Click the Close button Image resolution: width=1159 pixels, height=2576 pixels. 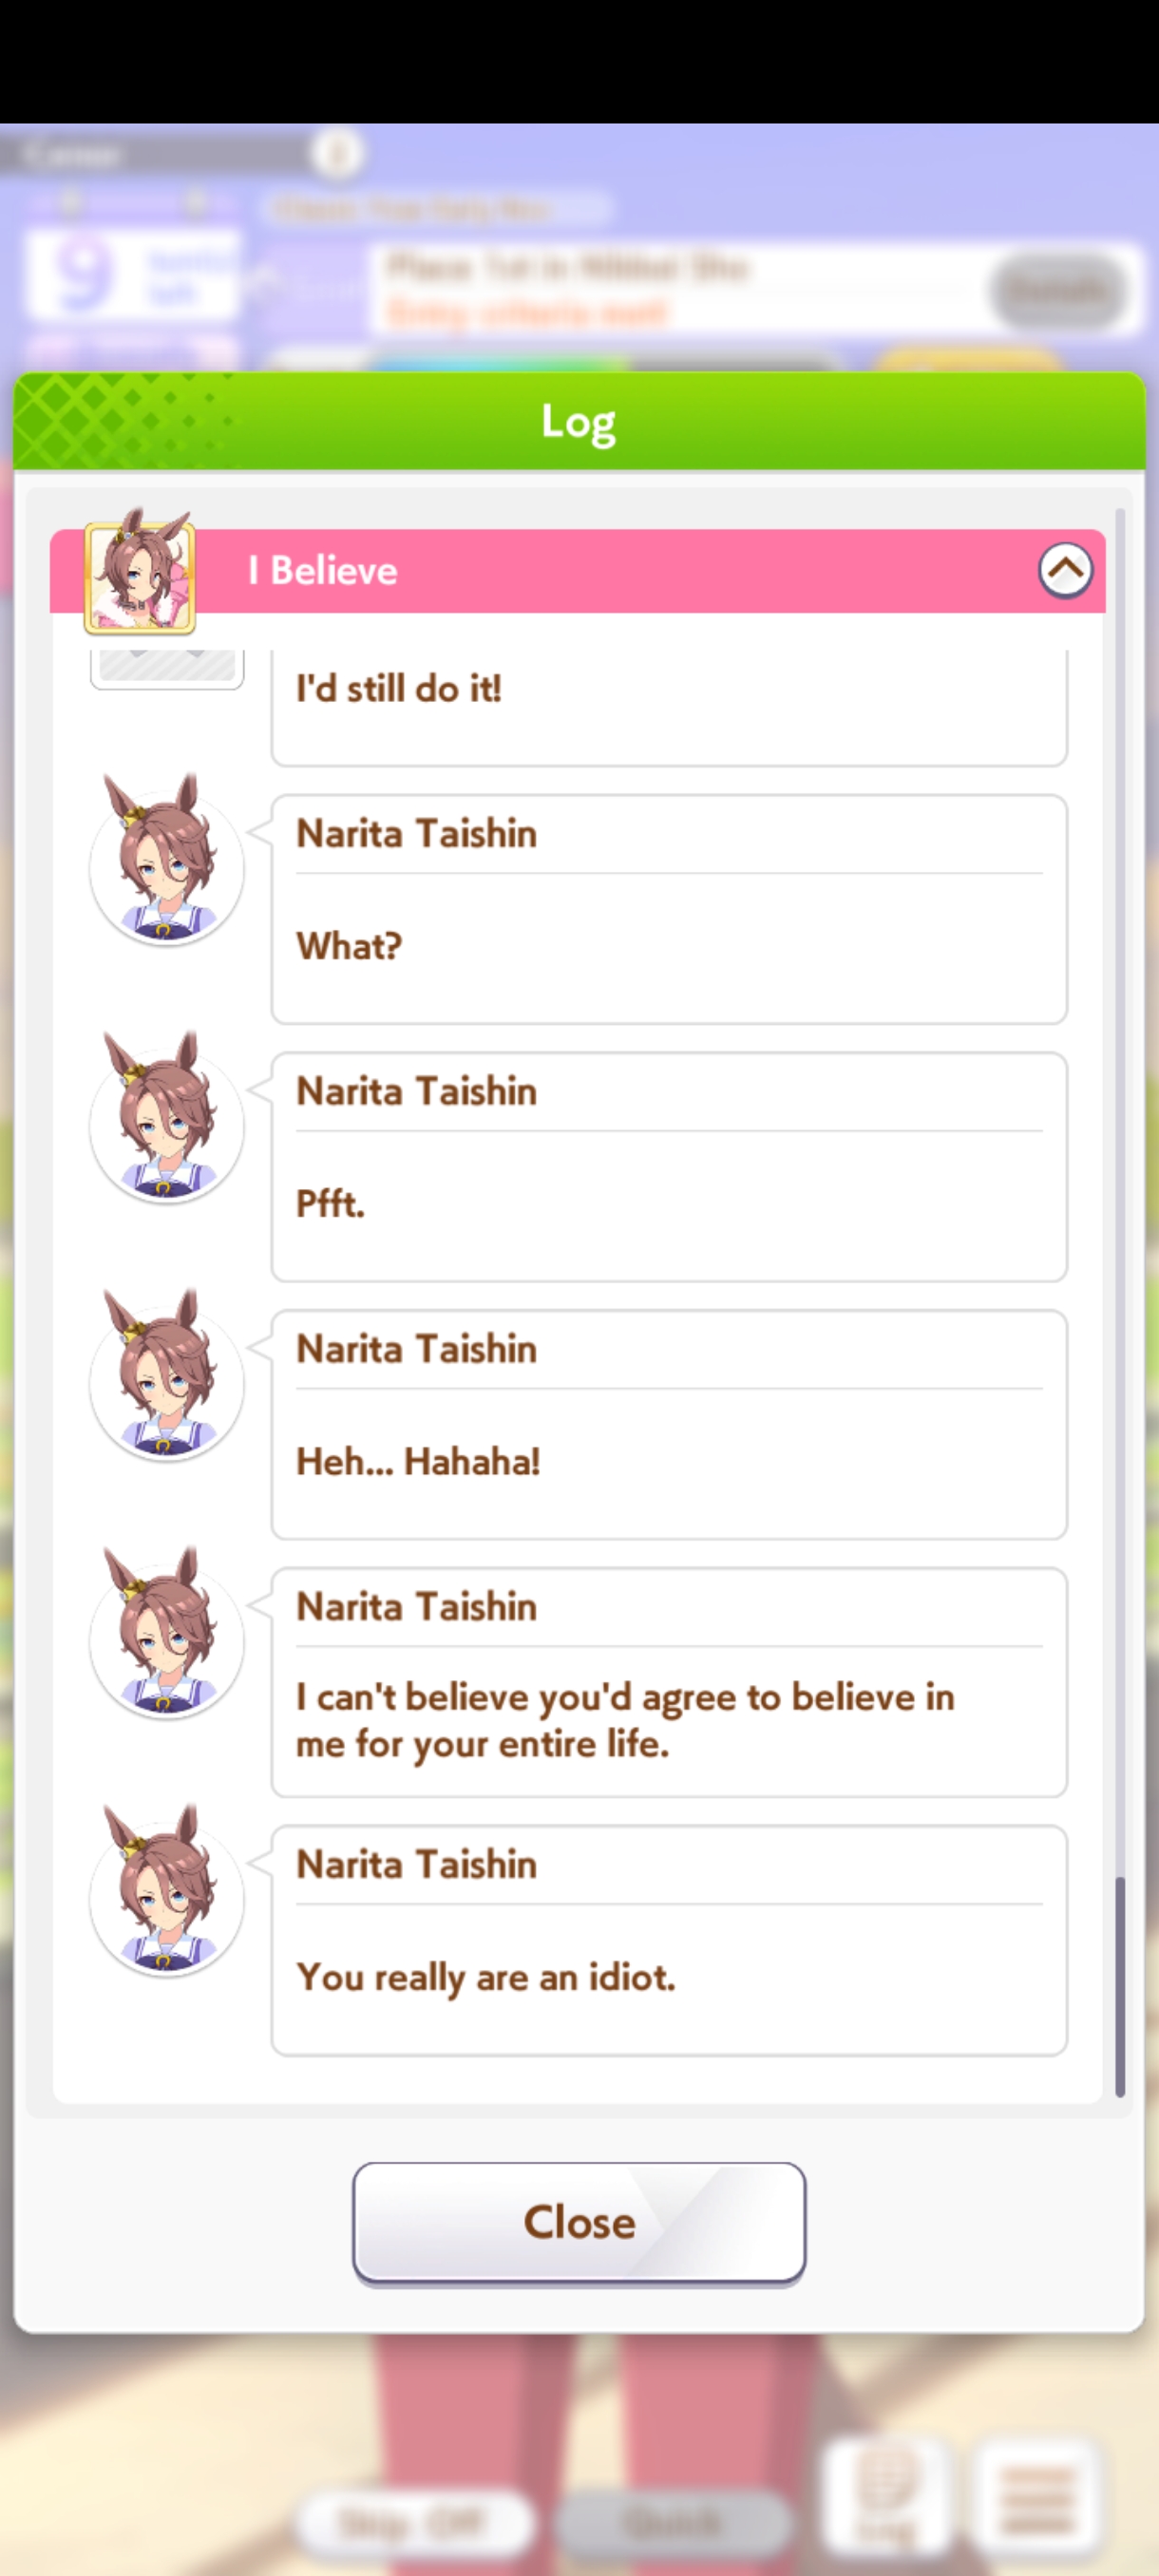[x=579, y=2222]
